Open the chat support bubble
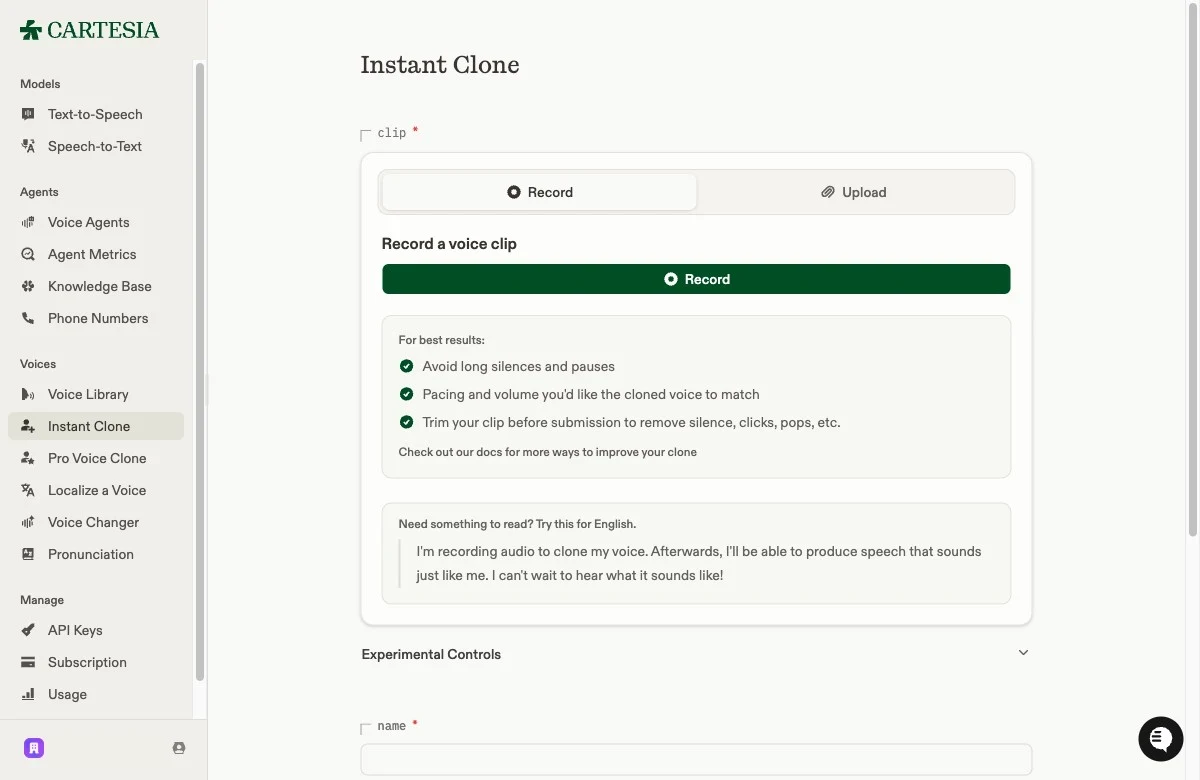Screen dimensions: 1200x780 click(1161, 739)
